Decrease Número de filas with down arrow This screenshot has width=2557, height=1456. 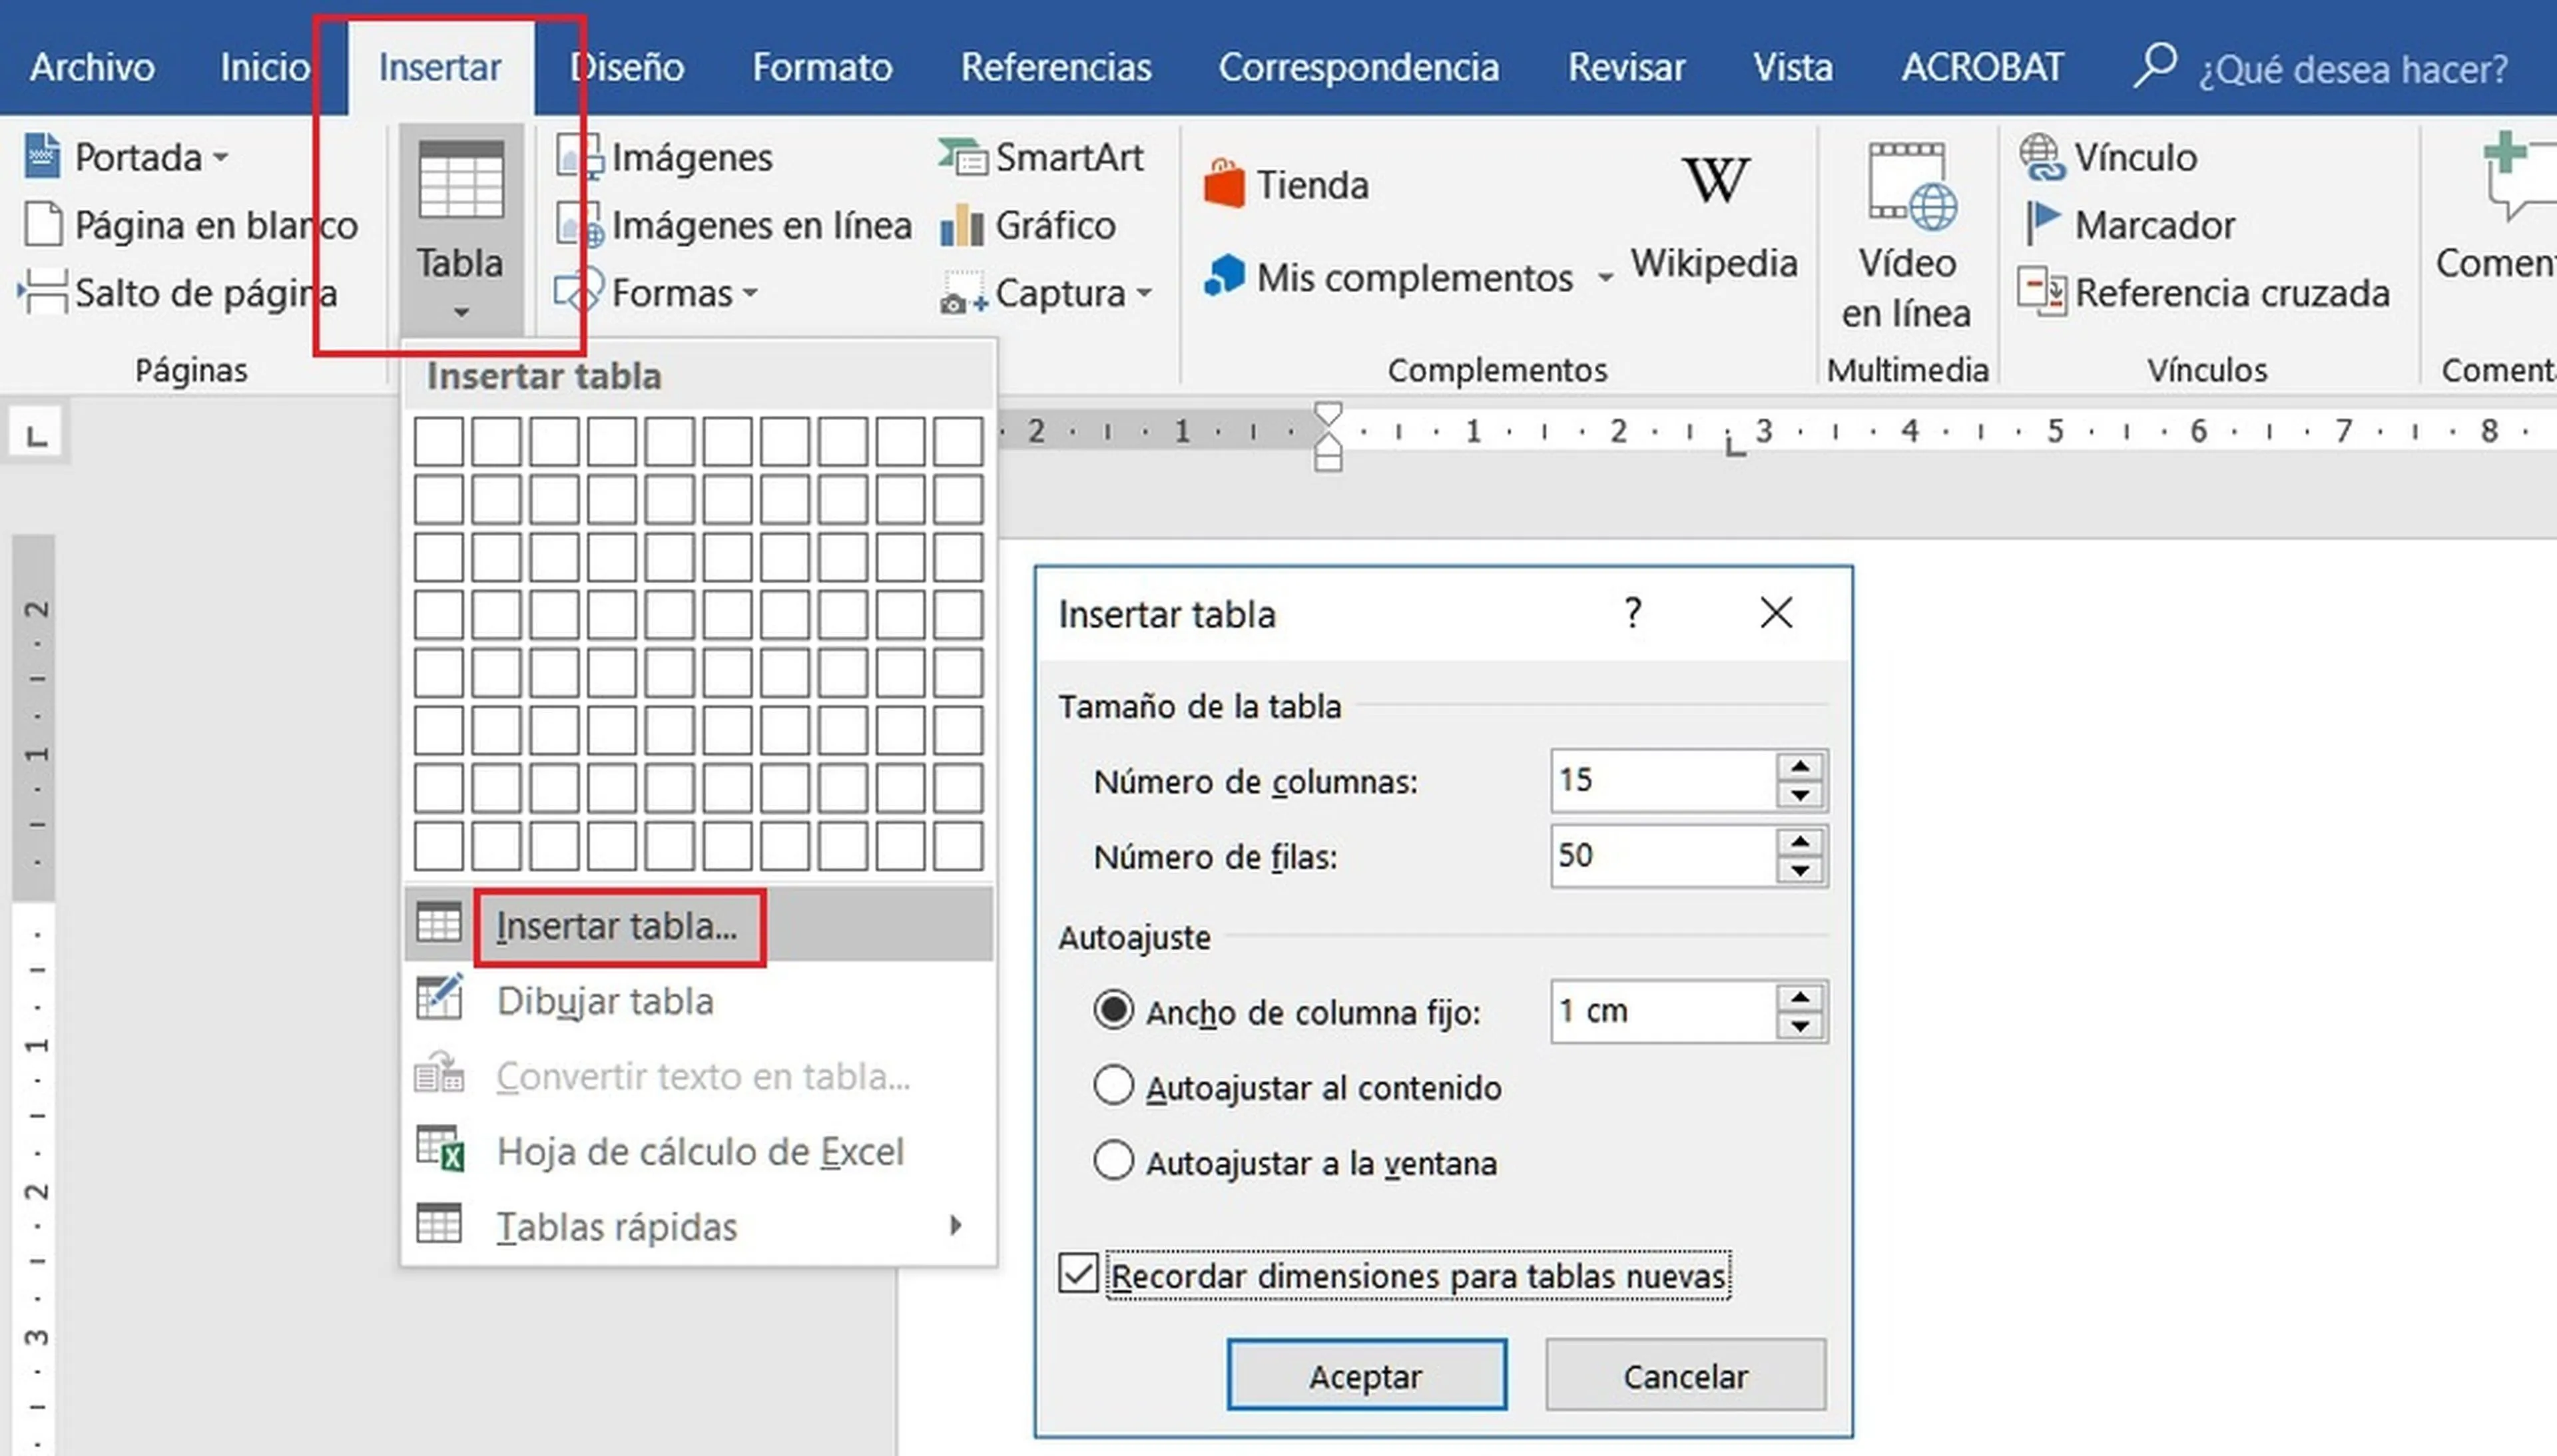1800,870
